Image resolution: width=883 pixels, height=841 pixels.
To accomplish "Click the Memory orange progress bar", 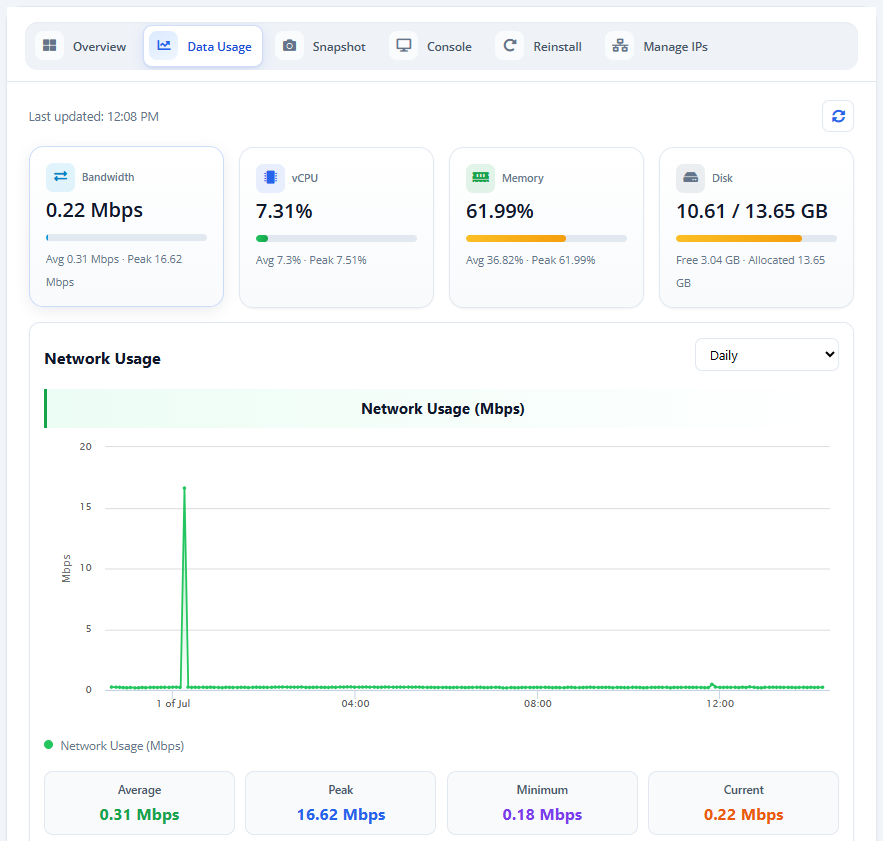I will (x=546, y=239).
